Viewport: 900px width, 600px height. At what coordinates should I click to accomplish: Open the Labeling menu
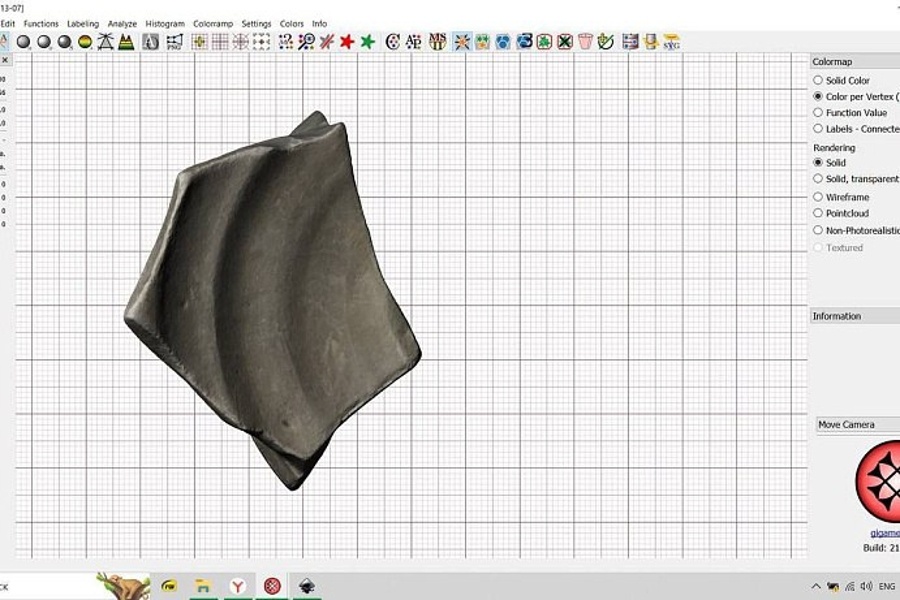[x=83, y=24]
